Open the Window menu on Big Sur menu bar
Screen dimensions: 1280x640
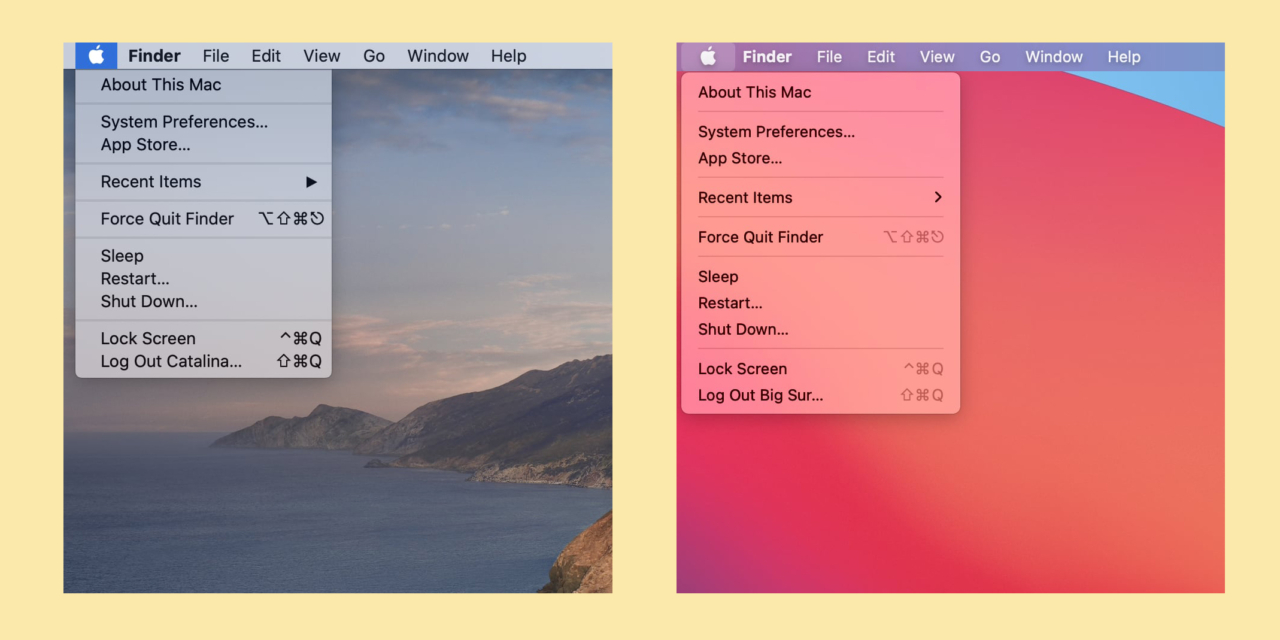point(1053,57)
